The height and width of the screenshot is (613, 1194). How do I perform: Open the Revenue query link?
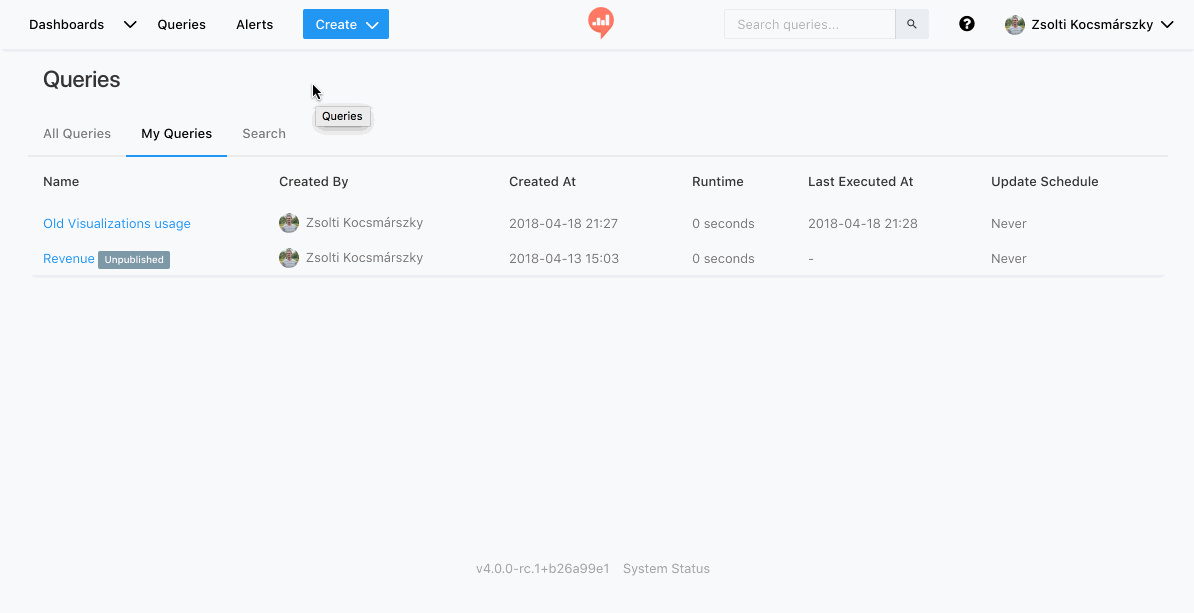[68, 258]
